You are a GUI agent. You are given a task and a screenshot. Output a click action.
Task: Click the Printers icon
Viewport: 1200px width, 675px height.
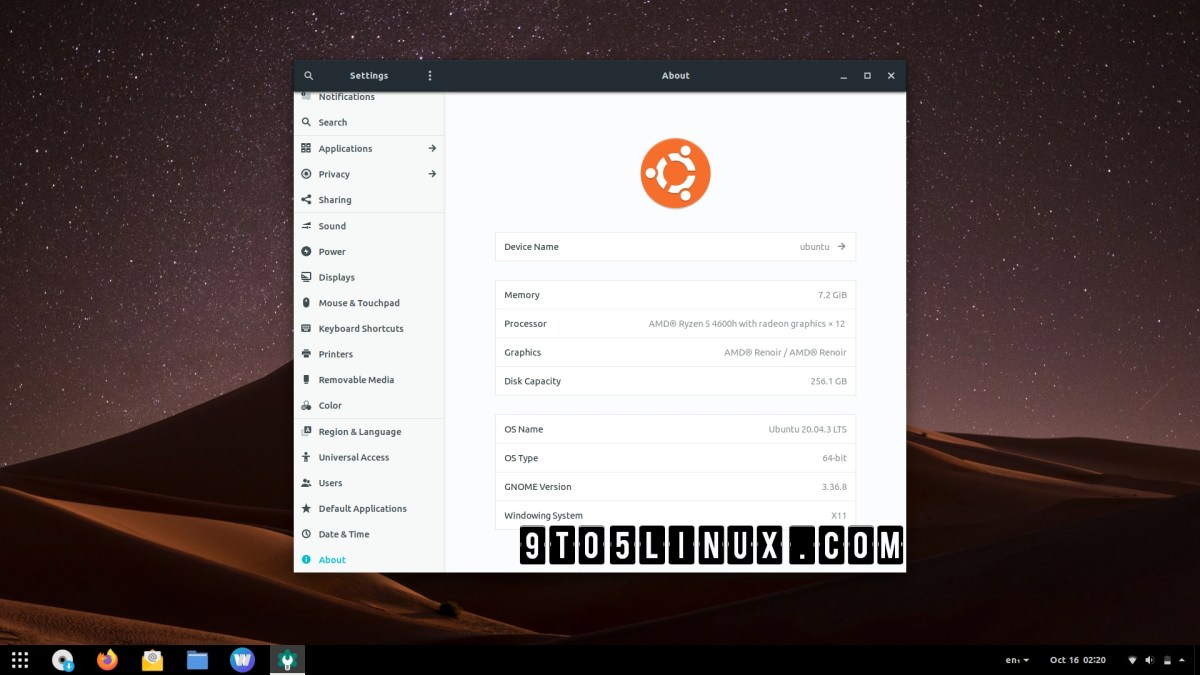pos(306,354)
